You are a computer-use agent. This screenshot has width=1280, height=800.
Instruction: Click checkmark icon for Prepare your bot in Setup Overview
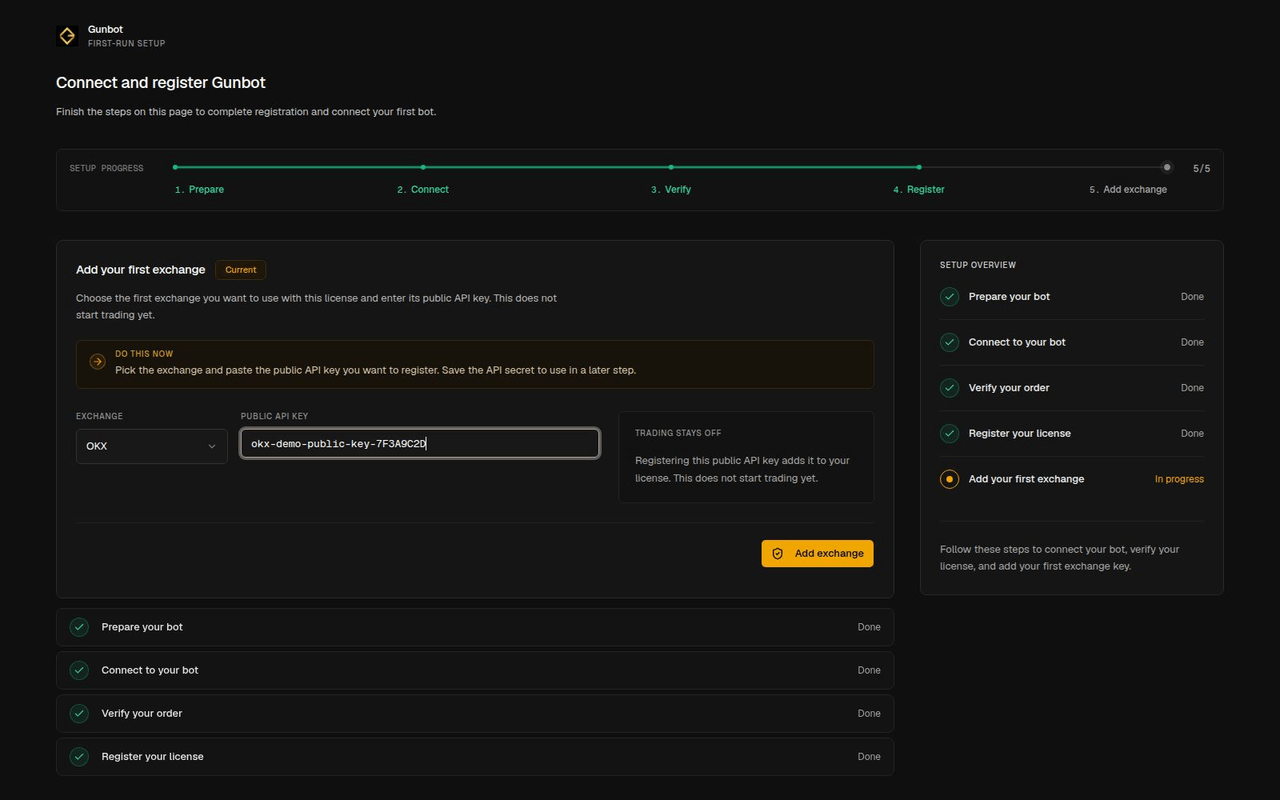(950, 297)
